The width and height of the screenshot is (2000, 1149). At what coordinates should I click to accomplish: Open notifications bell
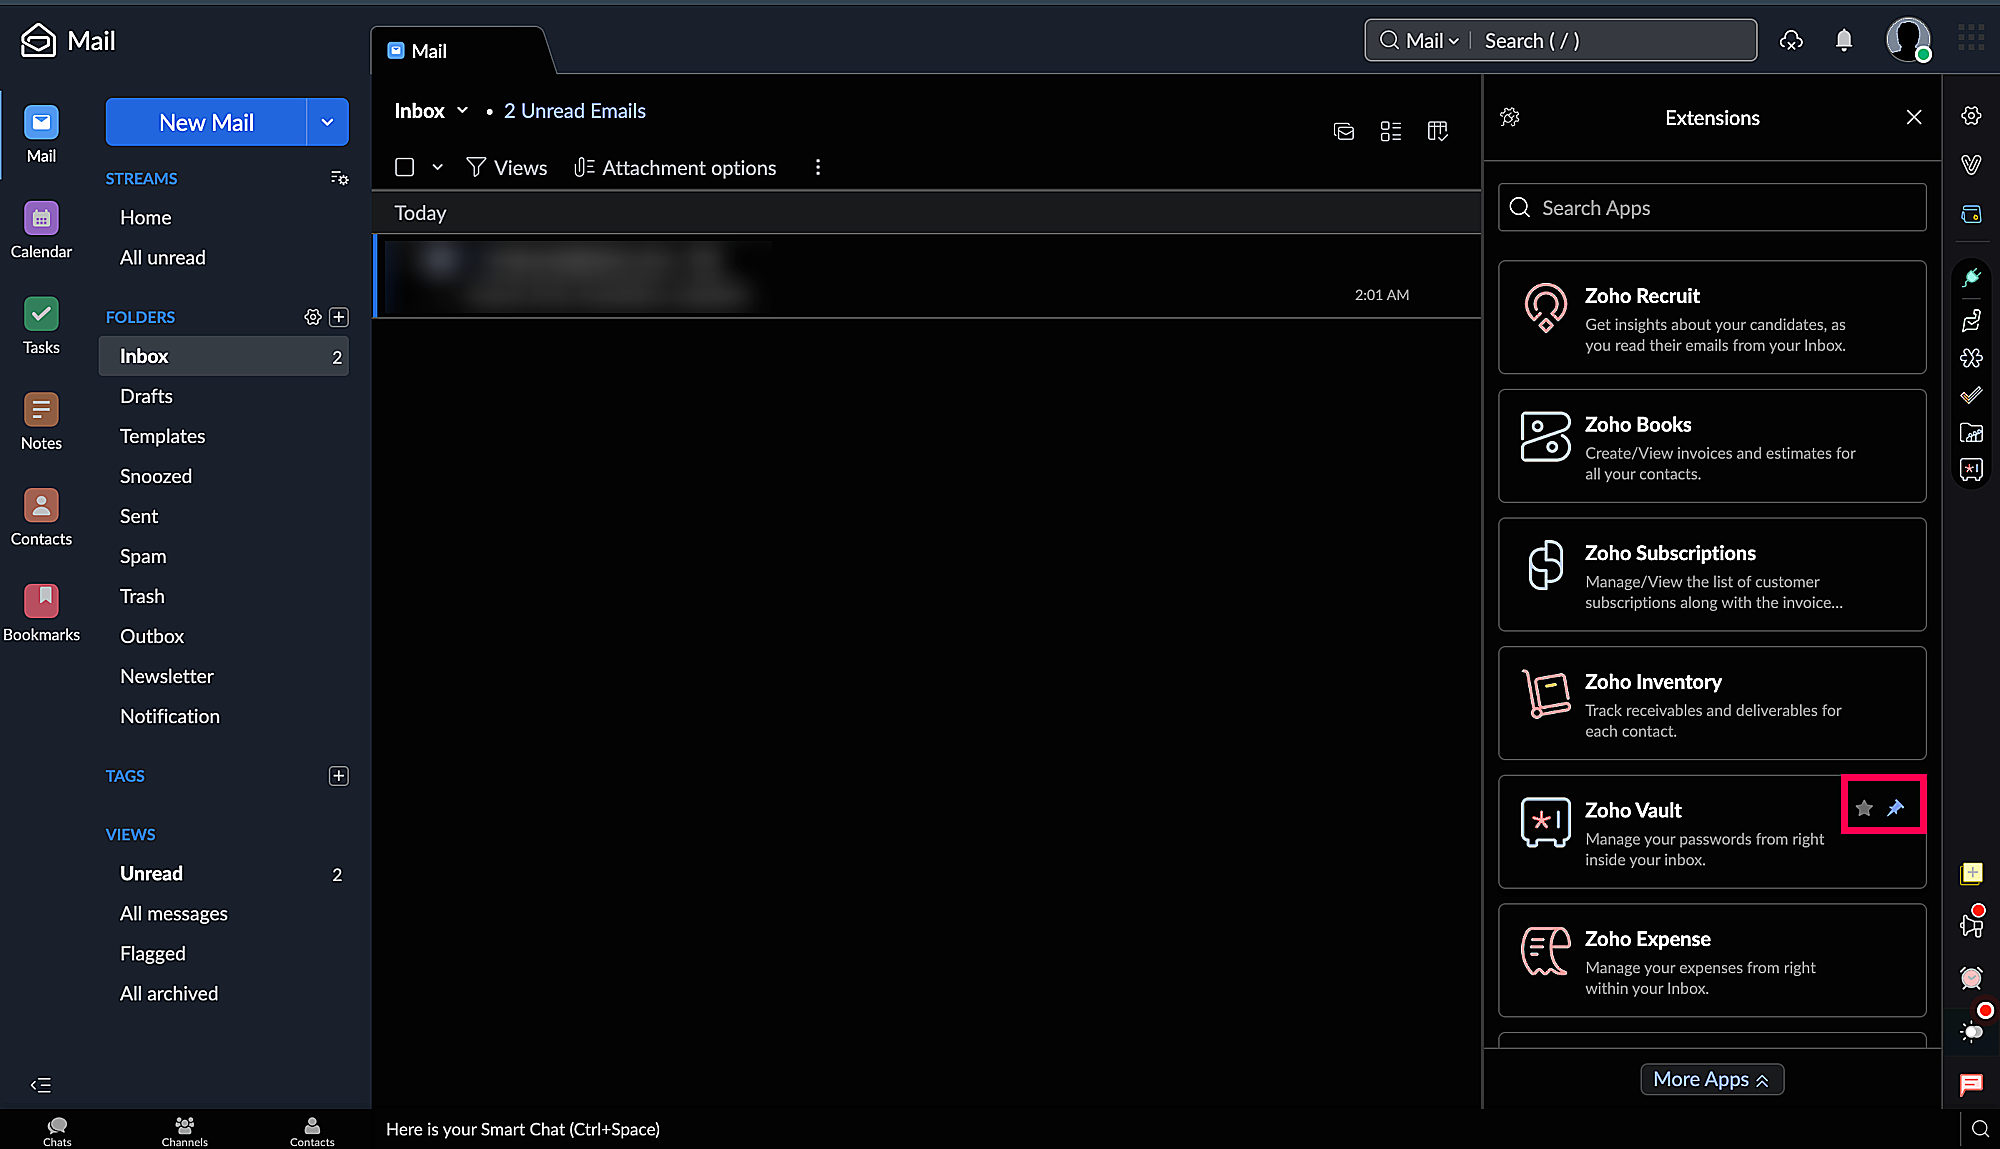(1844, 40)
